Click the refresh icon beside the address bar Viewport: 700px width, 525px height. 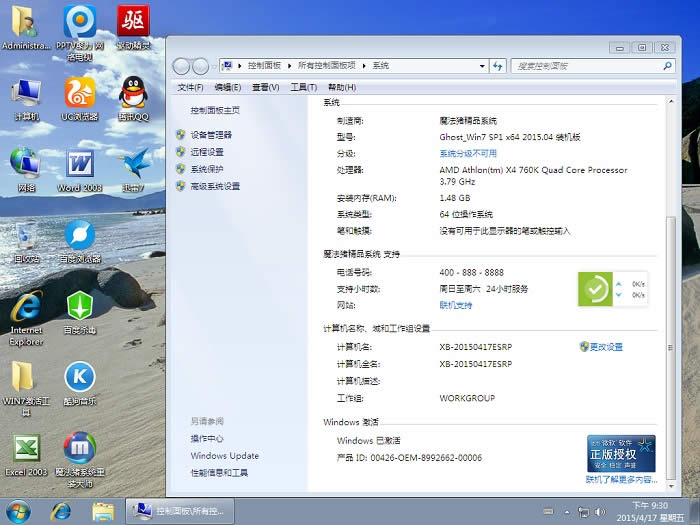click(x=498, y=66)
